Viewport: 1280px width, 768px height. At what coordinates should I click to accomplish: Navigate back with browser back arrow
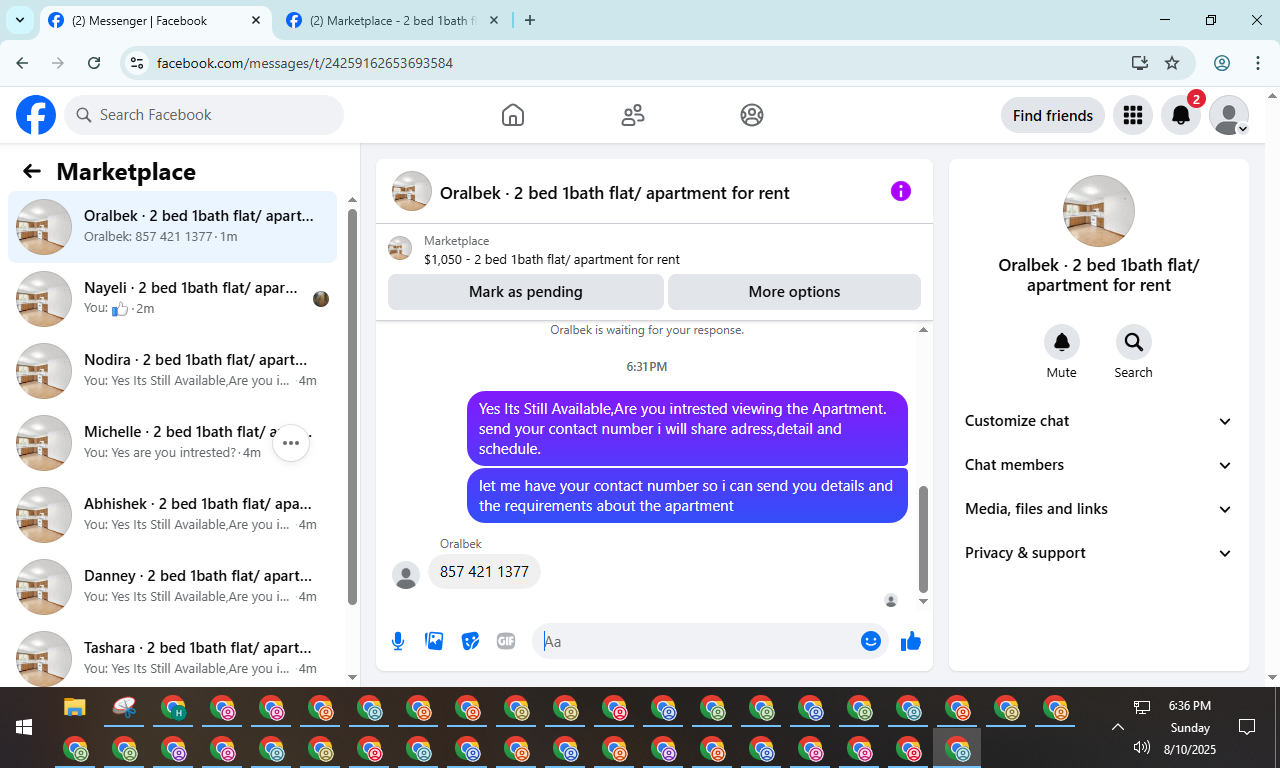[22, 63]
